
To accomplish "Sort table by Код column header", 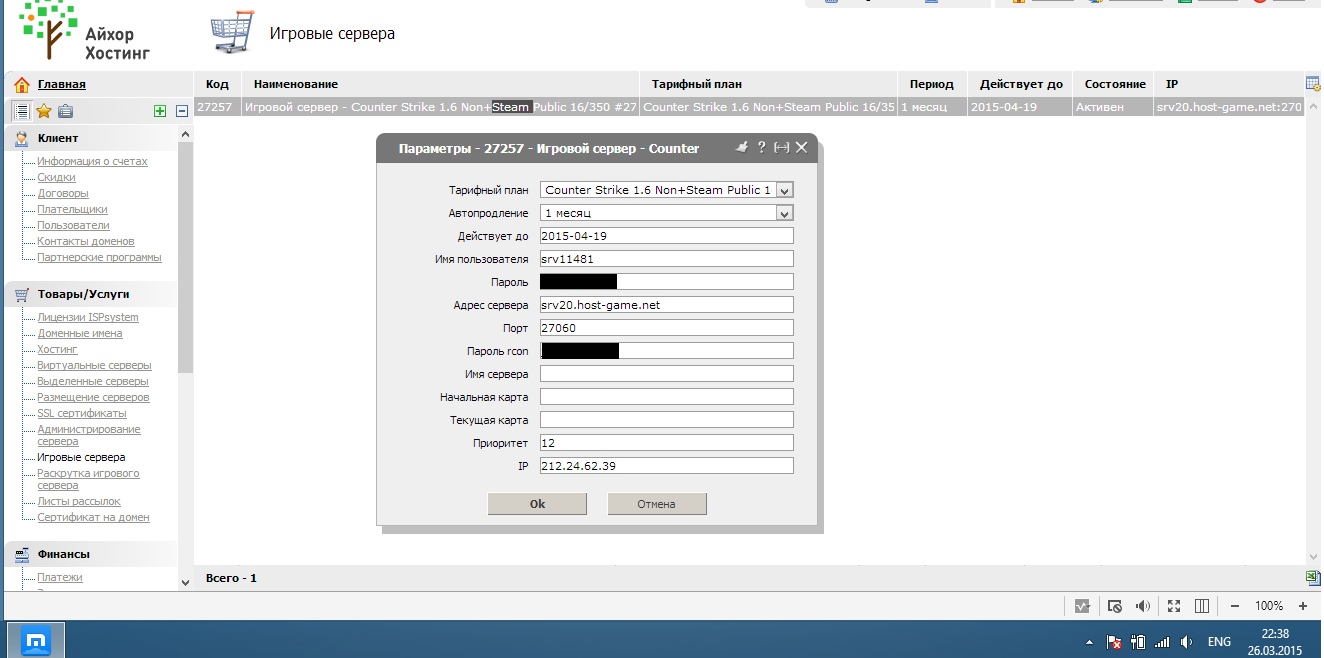I will [217, 84].
